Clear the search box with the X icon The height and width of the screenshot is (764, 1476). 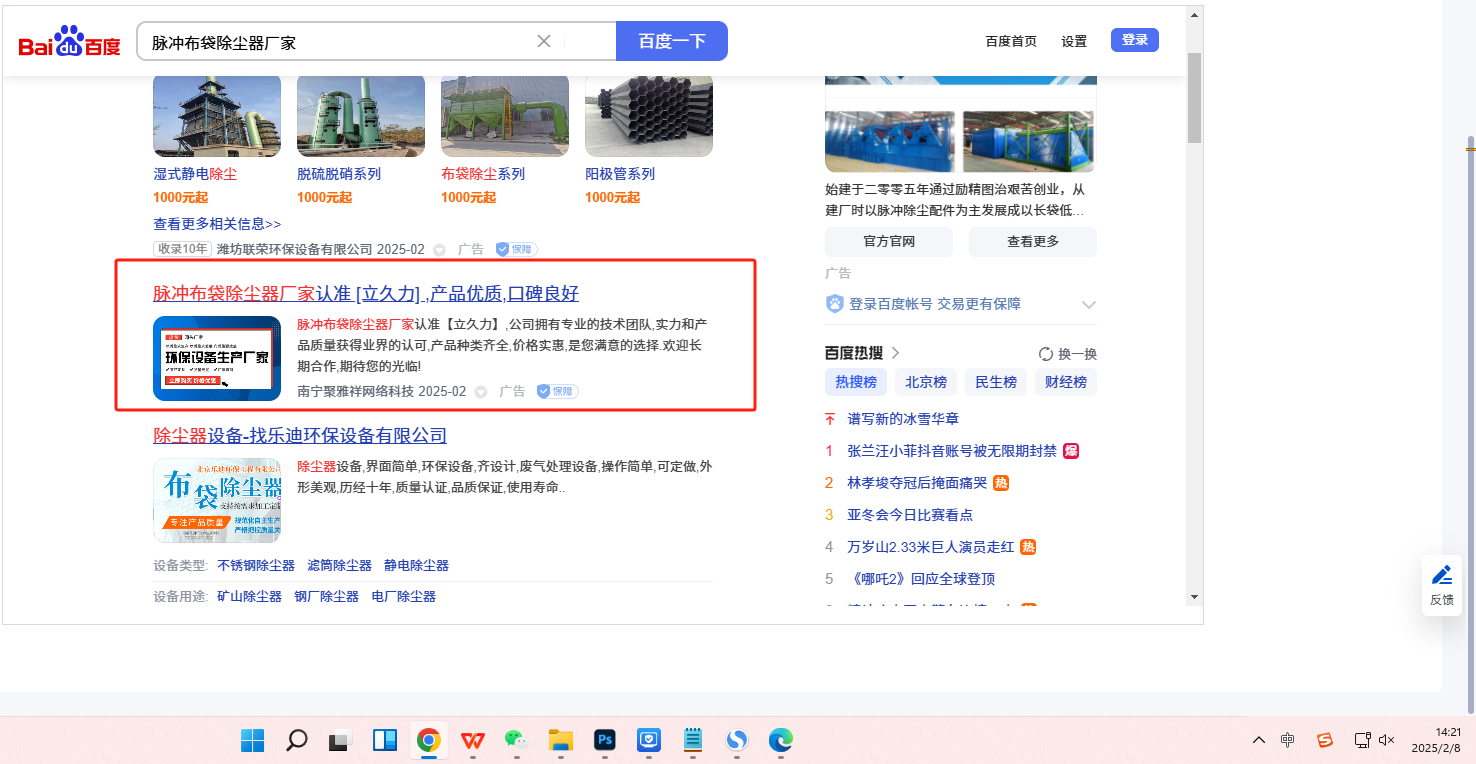(x=544, y=41)
